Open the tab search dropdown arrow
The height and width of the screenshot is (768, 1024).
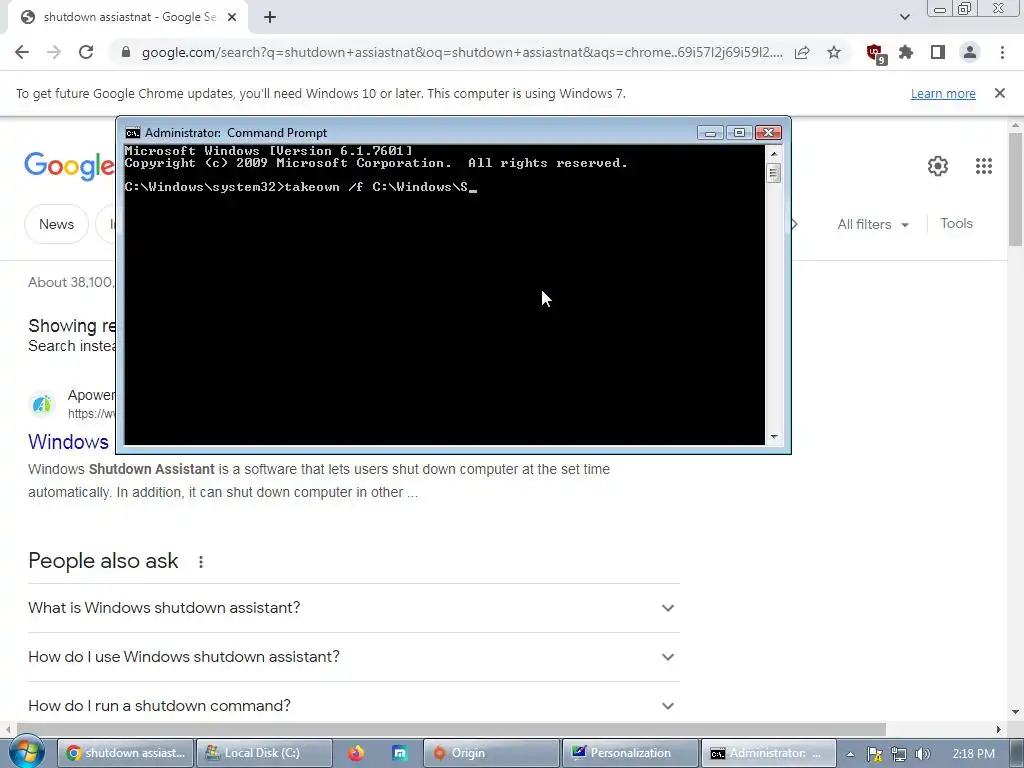coord(904,17)
